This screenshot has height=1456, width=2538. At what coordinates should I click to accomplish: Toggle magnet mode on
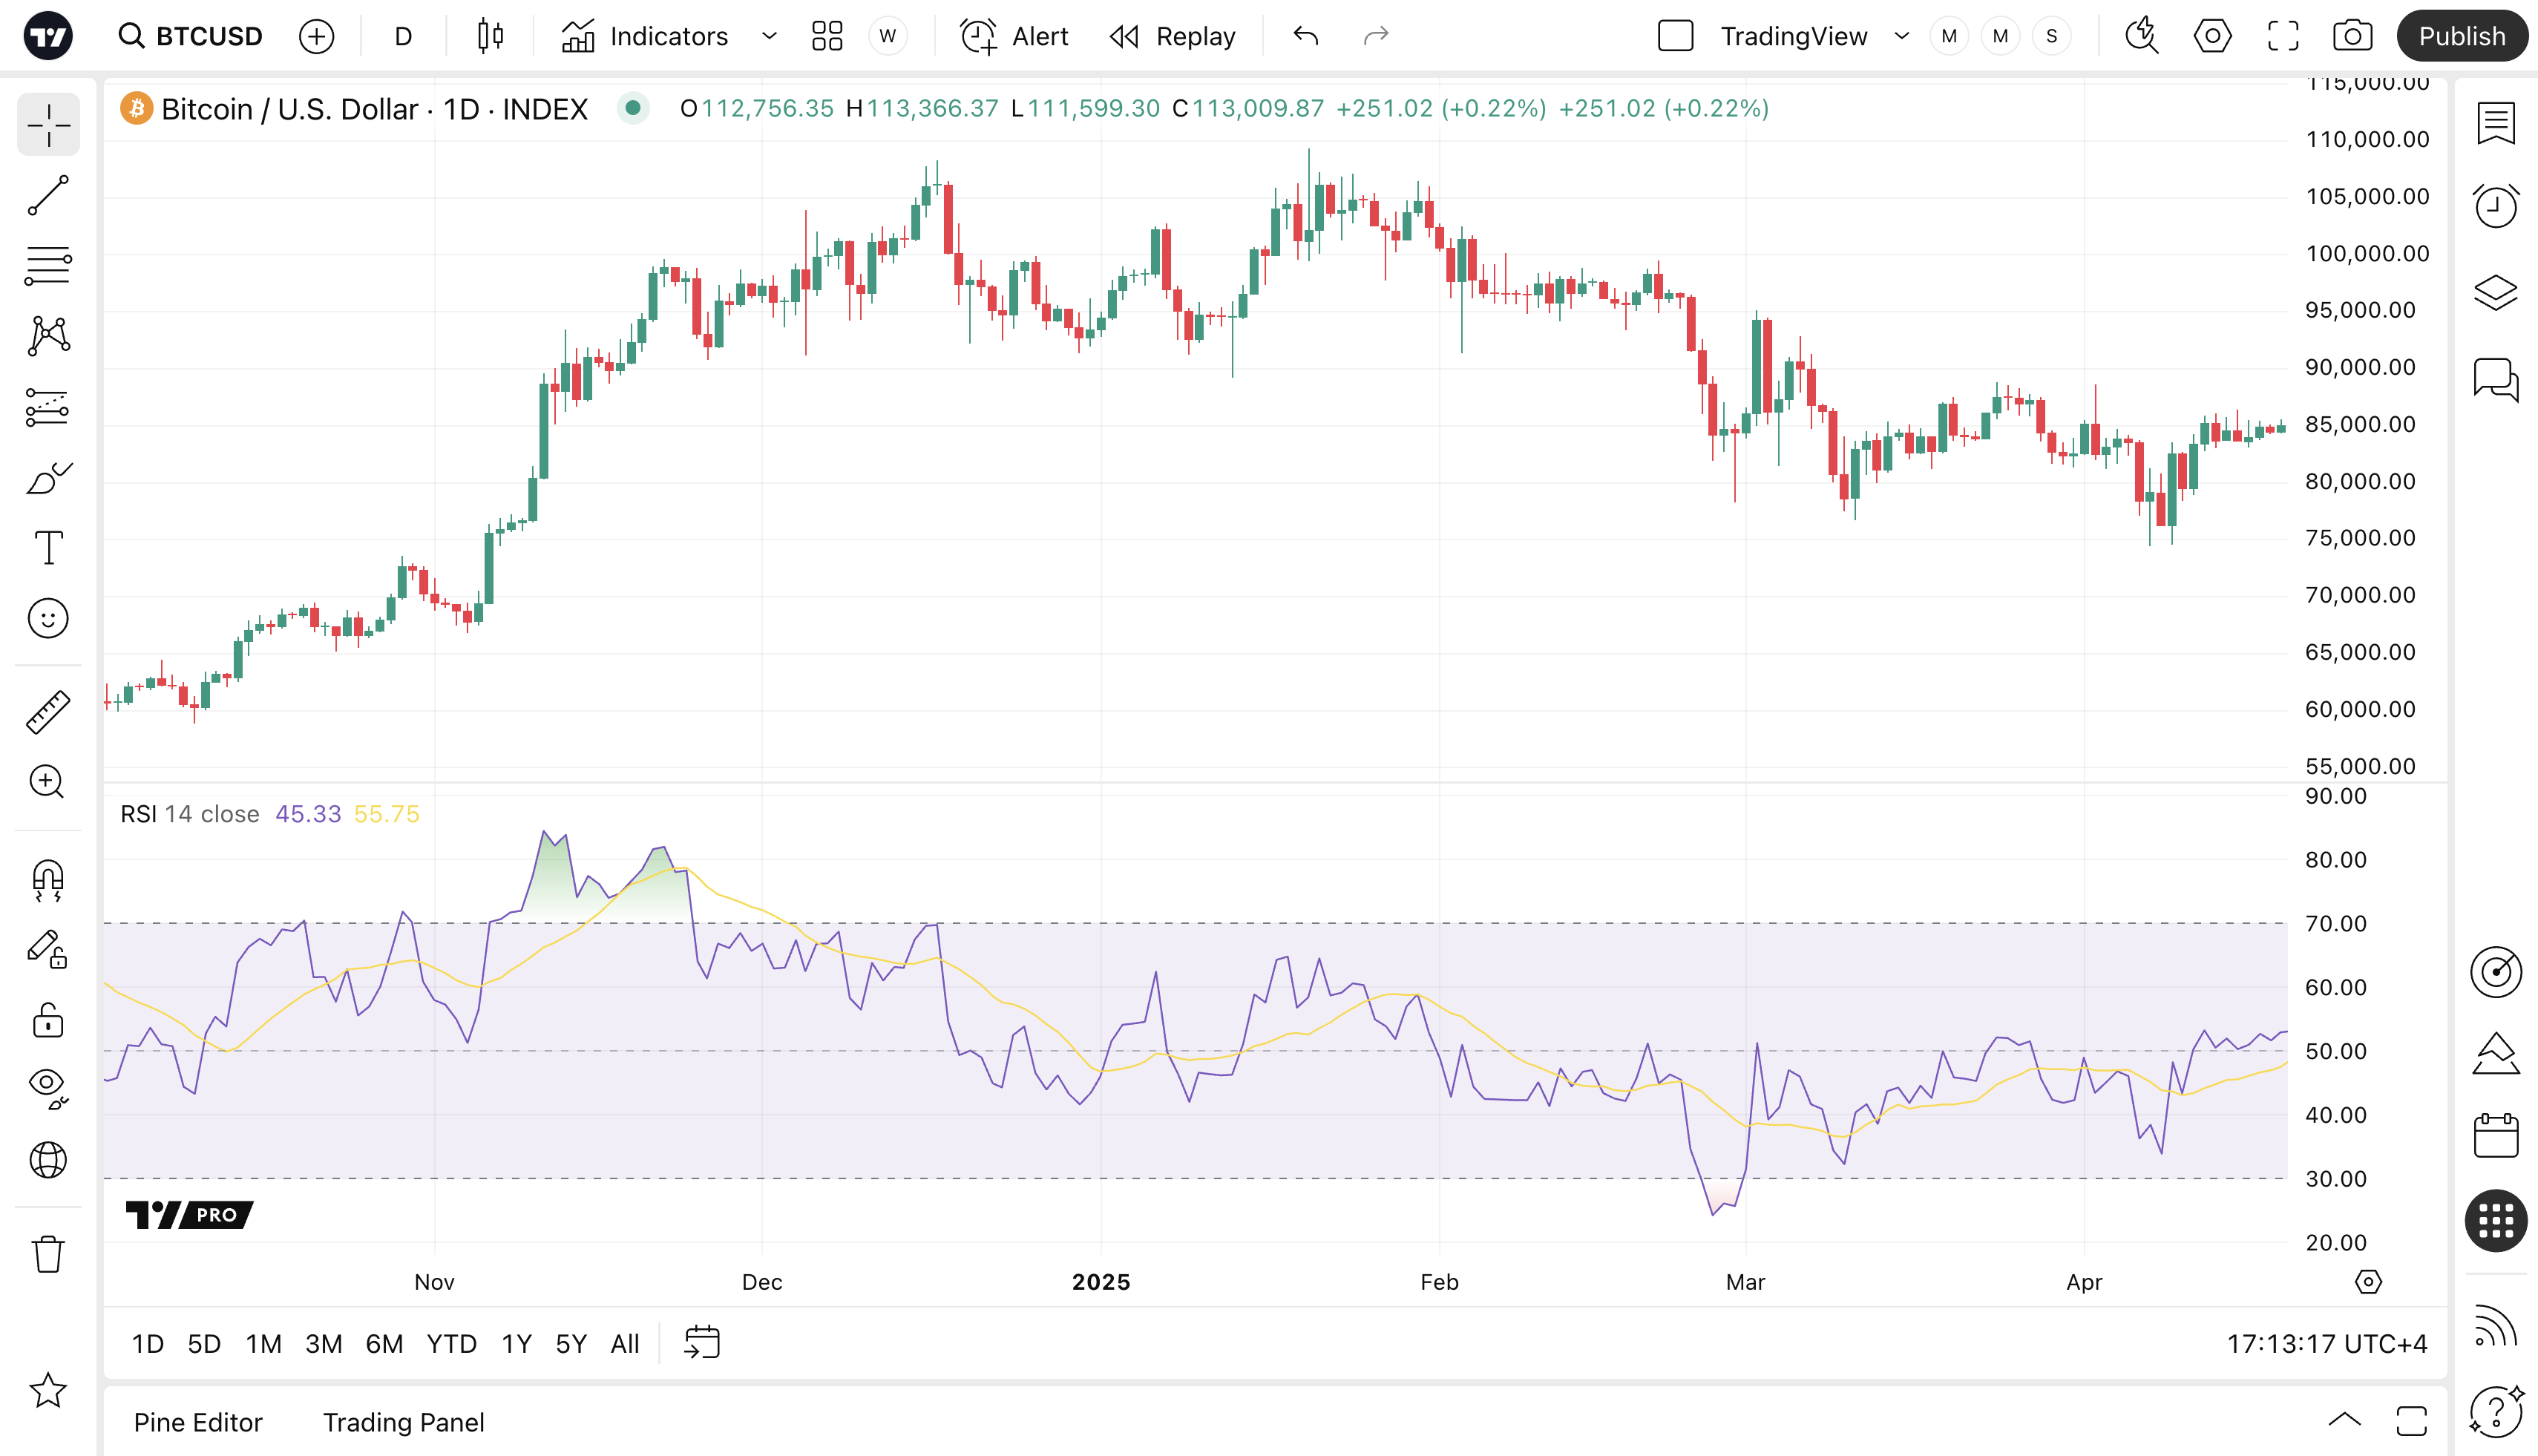click(48, 880)
